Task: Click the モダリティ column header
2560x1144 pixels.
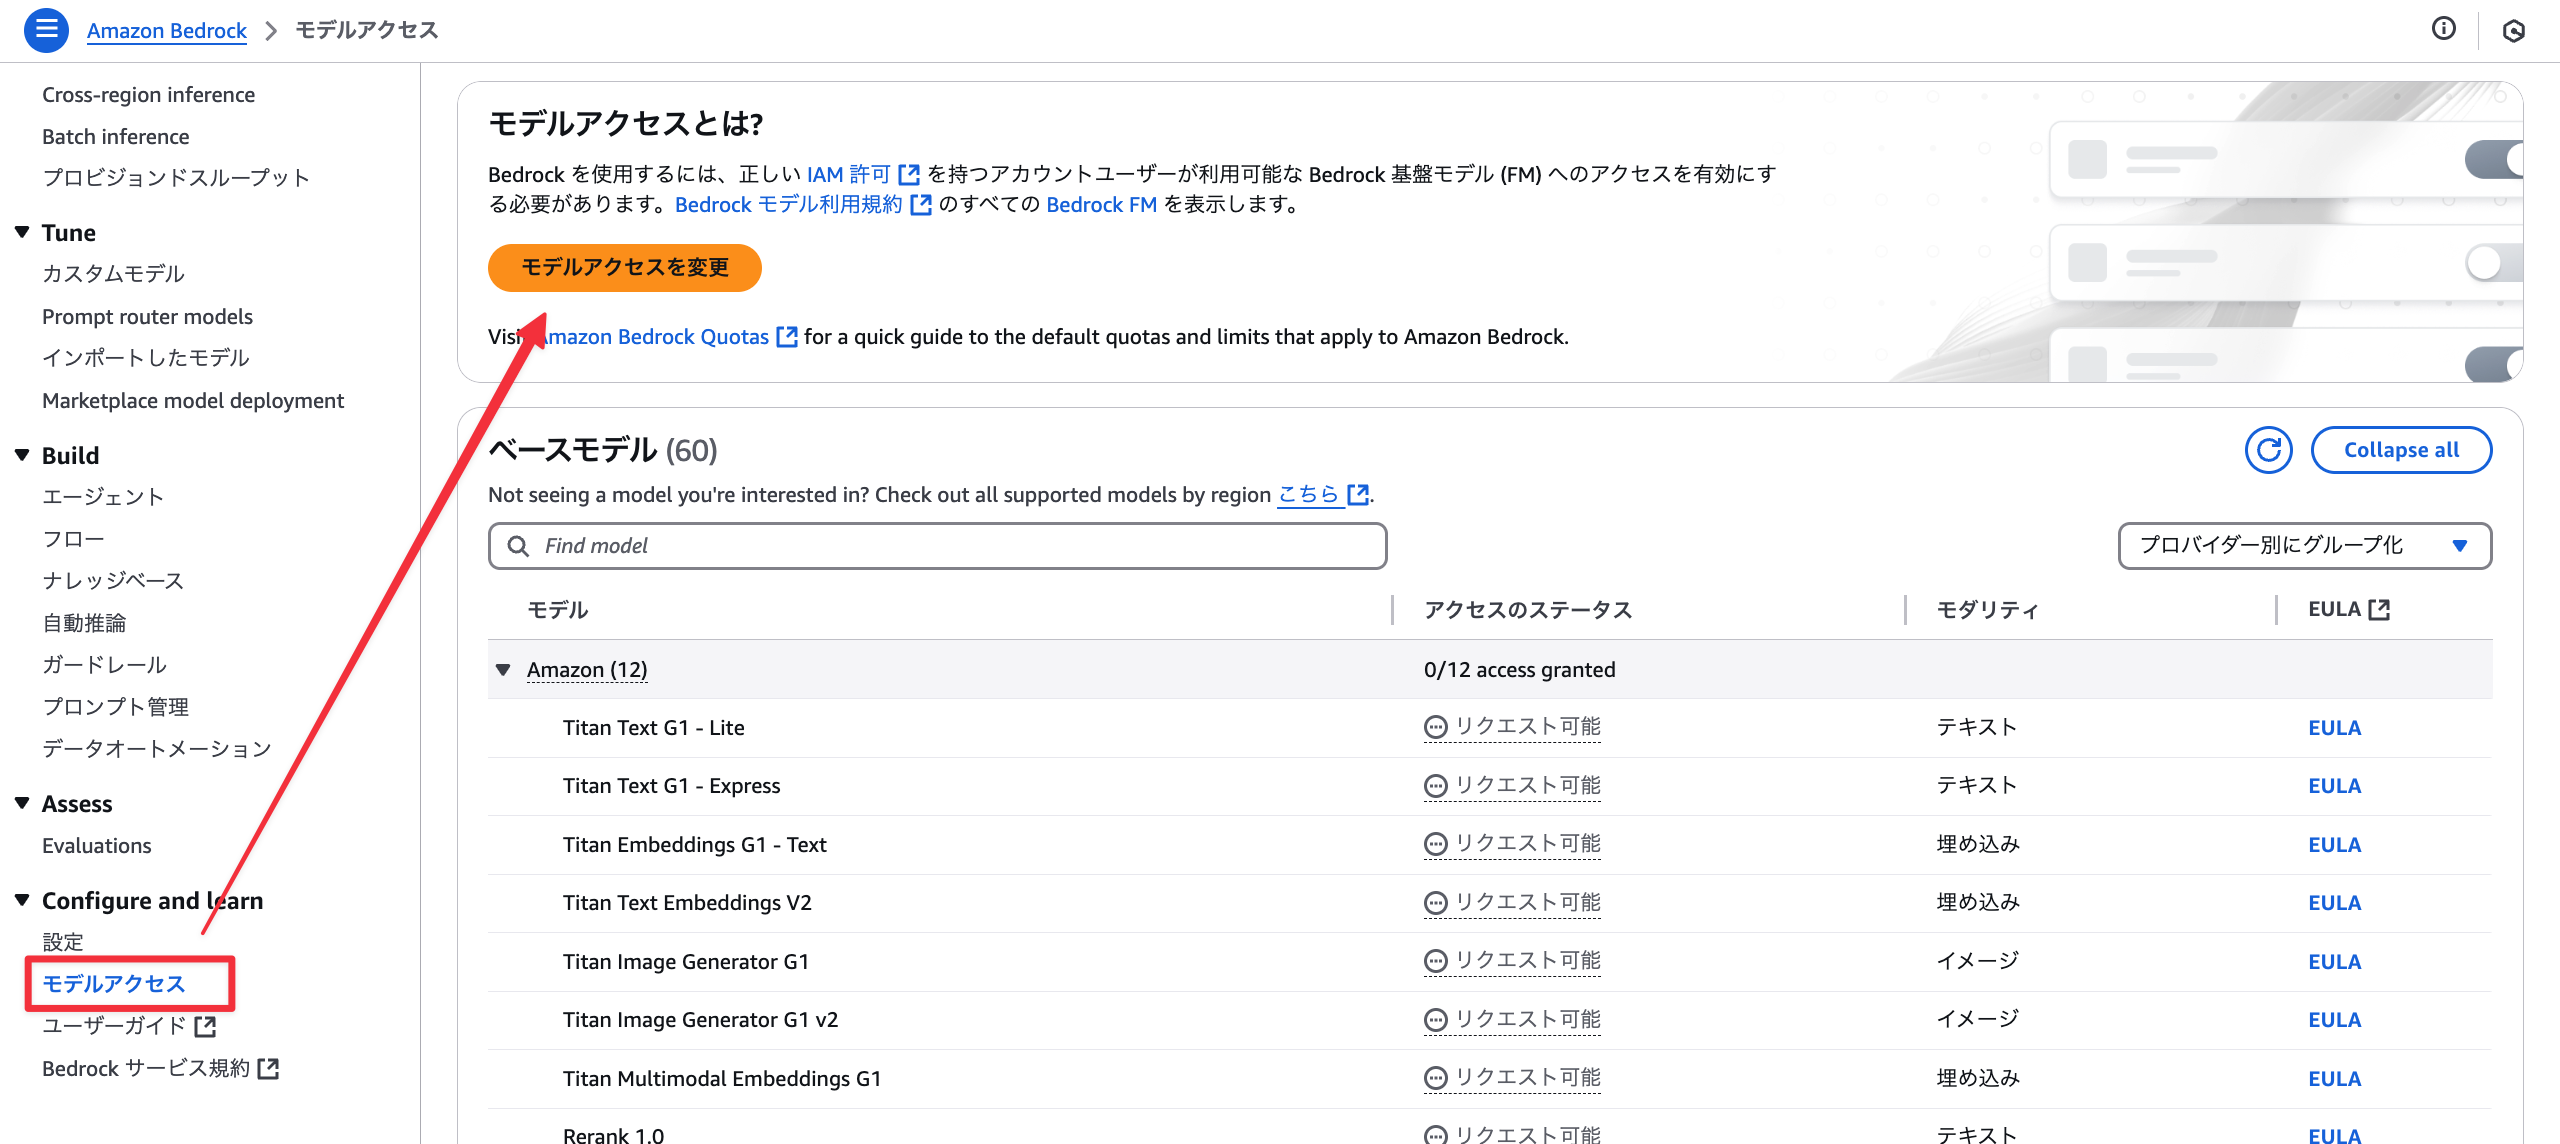Action: pos(1987,610)
